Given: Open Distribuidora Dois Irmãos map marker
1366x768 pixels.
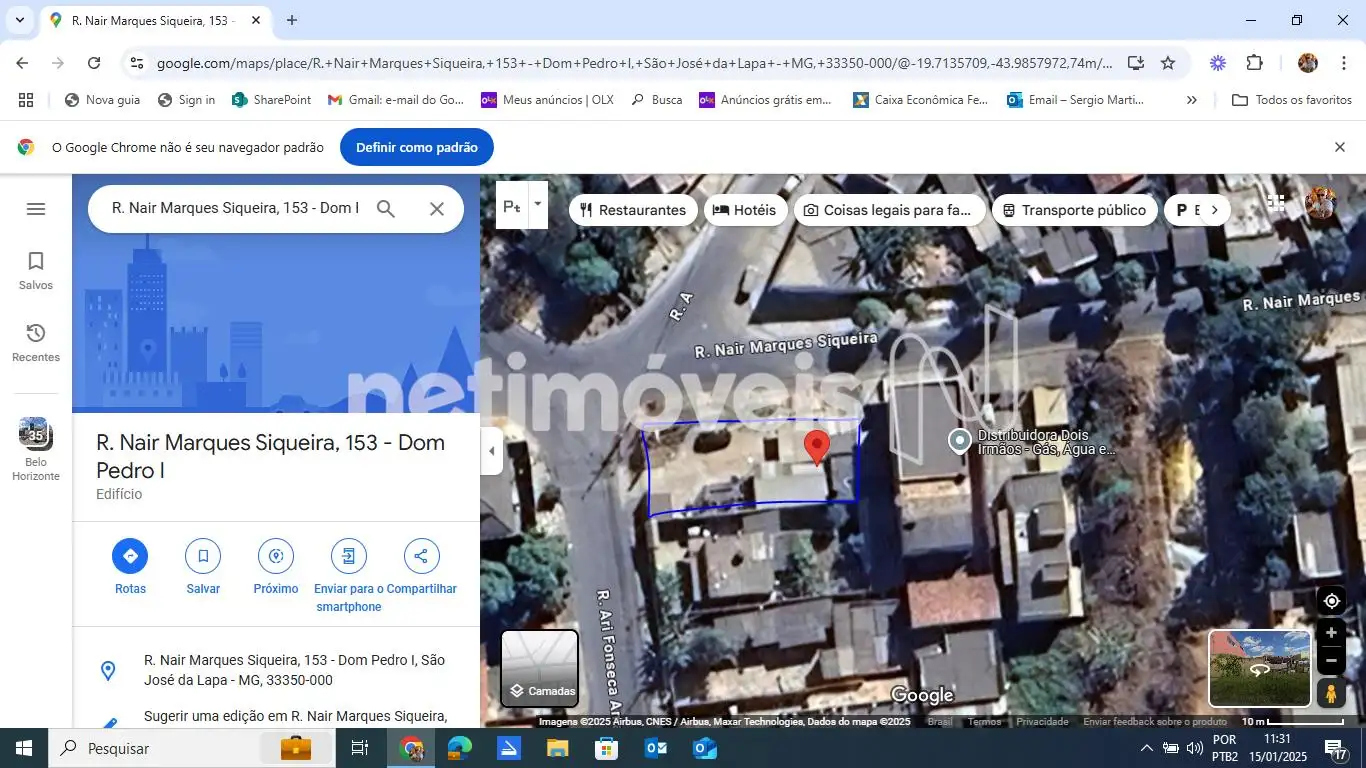Looking at the screenshot, I should pos(960,440).
